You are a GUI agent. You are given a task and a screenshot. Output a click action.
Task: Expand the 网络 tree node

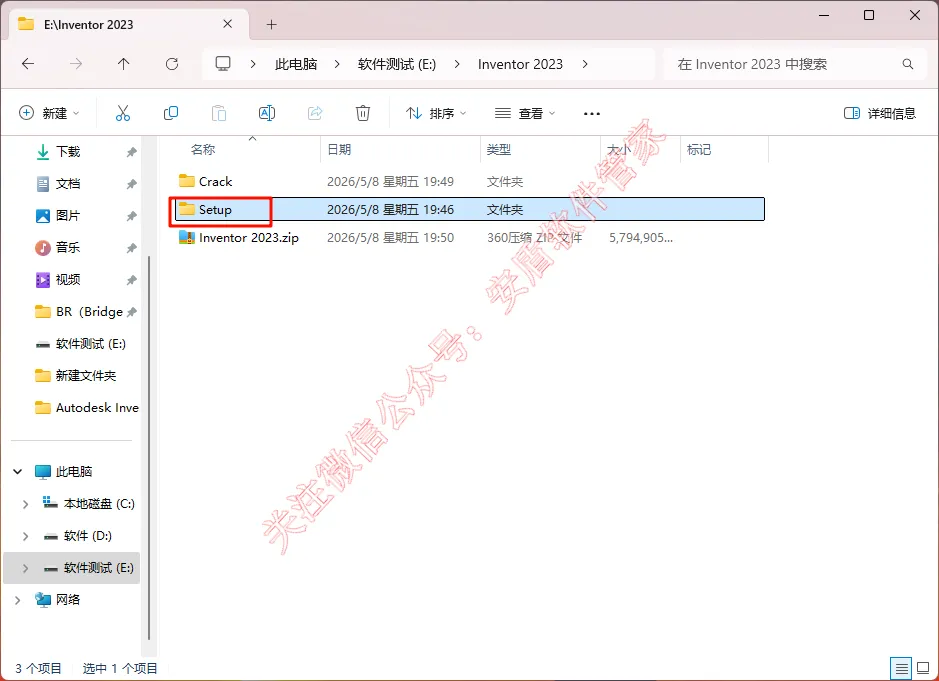pyautogui.click(x=18, y=600)
